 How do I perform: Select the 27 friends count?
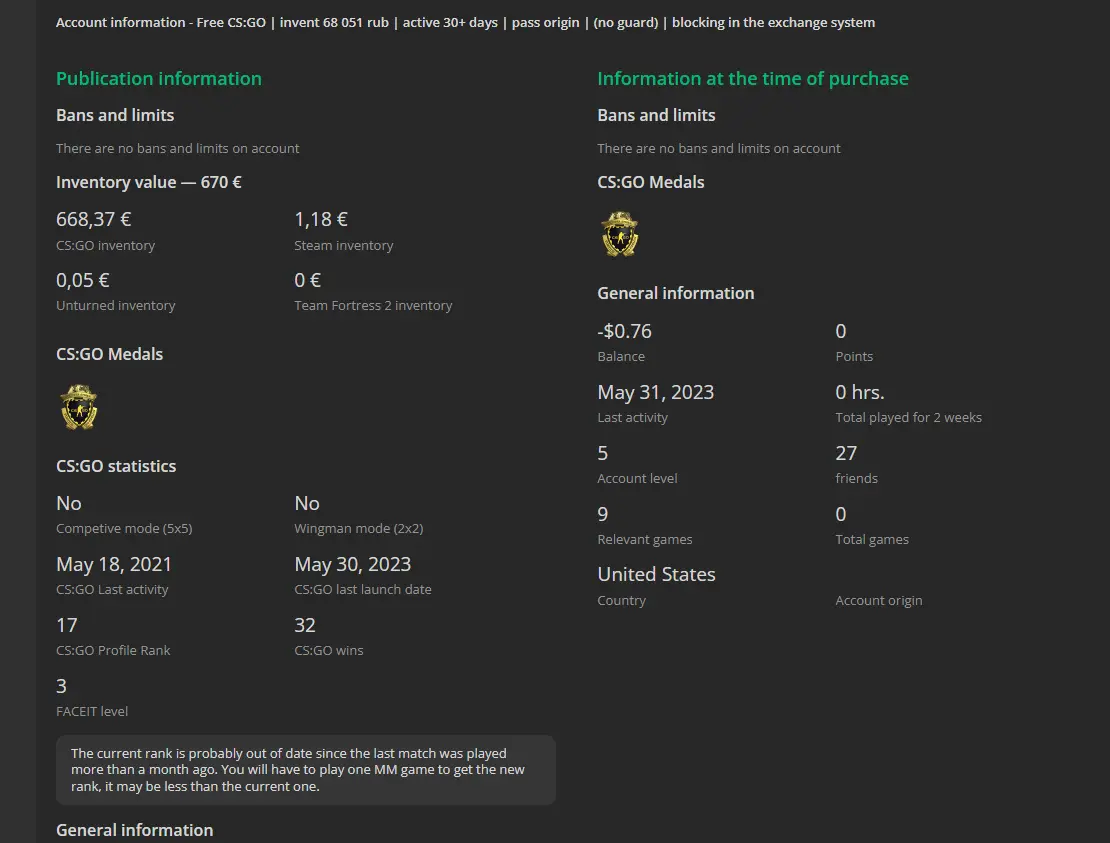click(846, 453)
